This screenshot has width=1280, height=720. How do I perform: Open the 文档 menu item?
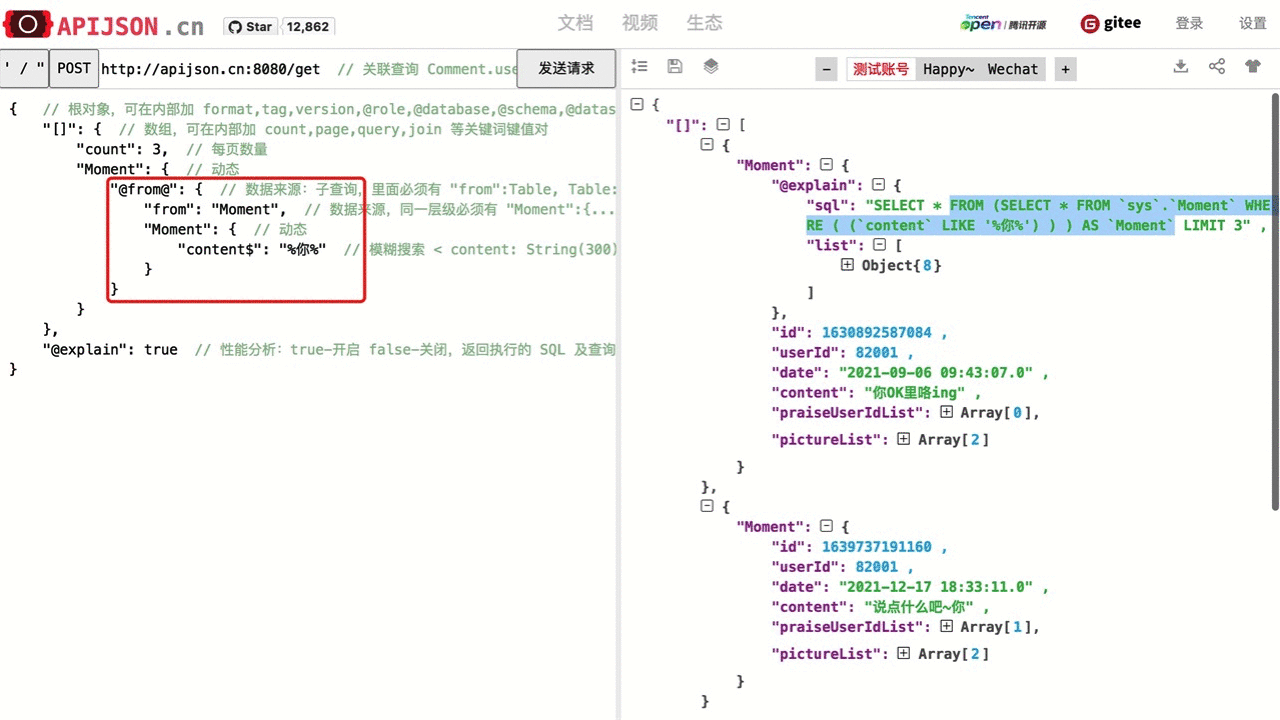coord(575,23)
